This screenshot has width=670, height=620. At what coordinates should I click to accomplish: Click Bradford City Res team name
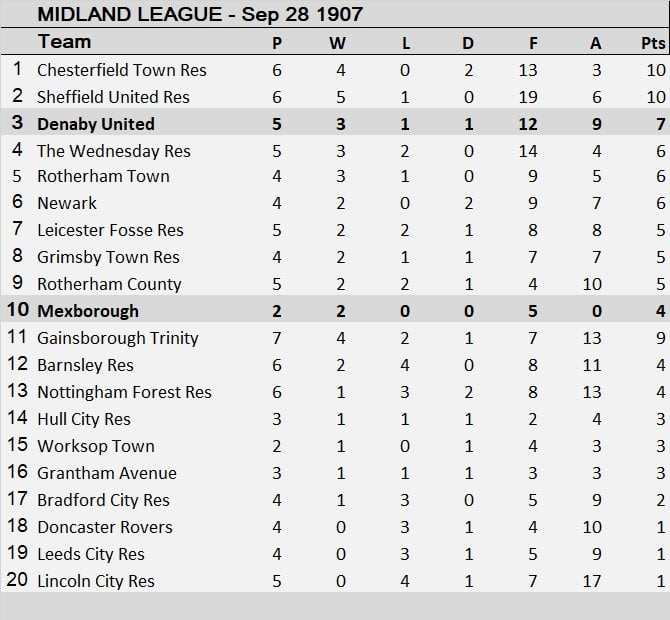(x=103, y=500)
